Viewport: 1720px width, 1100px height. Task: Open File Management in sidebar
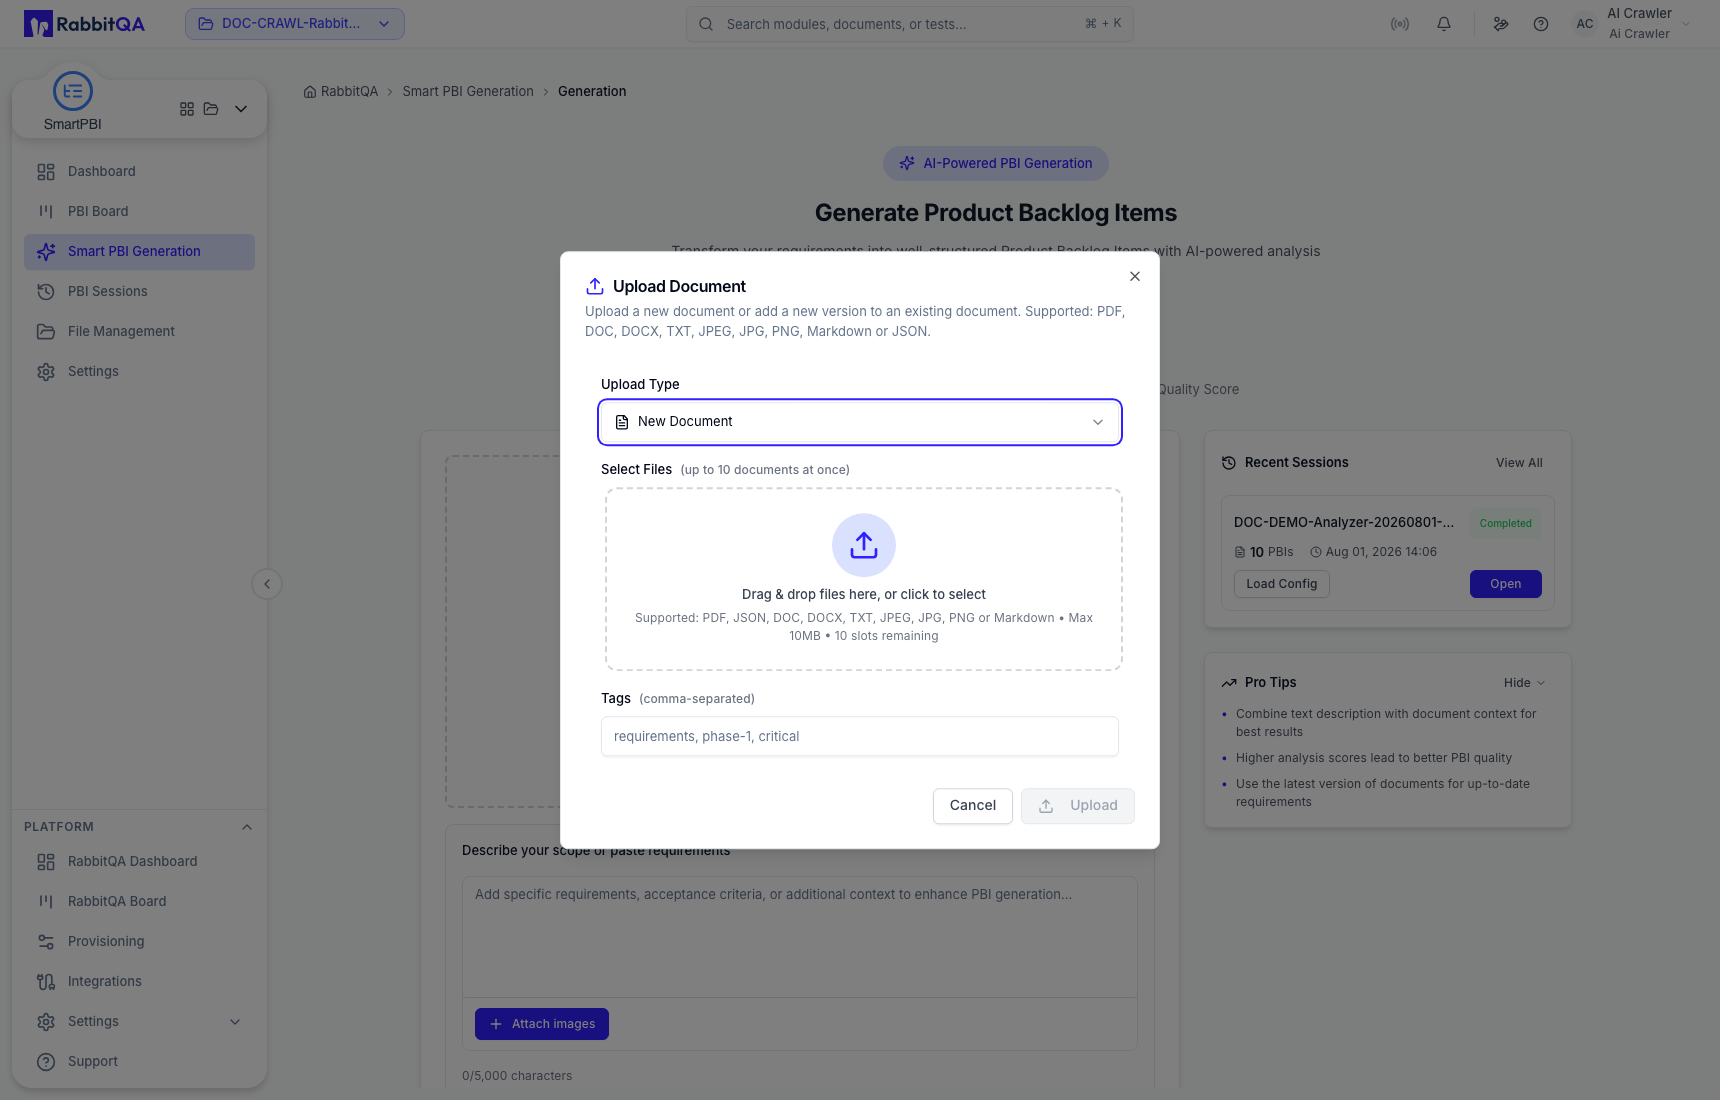[139, 331]
